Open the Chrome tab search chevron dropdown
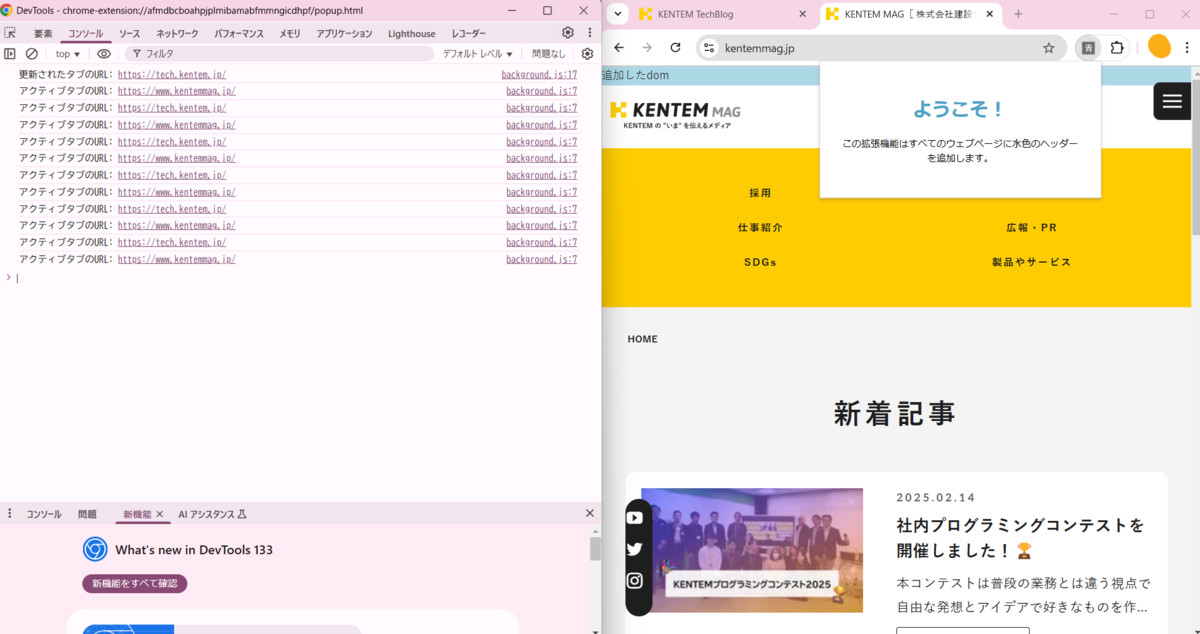The height and width of the screenshot is (634, 1200). point(618,14)
